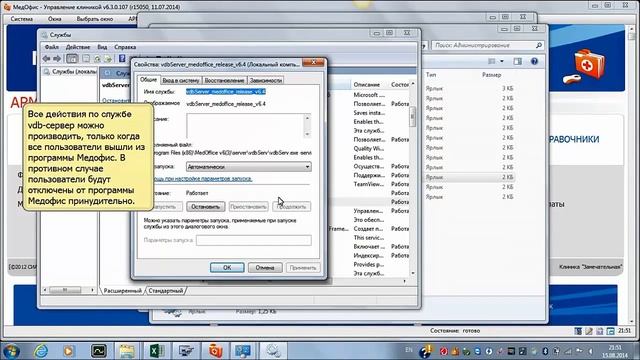
Task: Open the startup type dropdown set to Автоматически
Action: click(249, 167)
